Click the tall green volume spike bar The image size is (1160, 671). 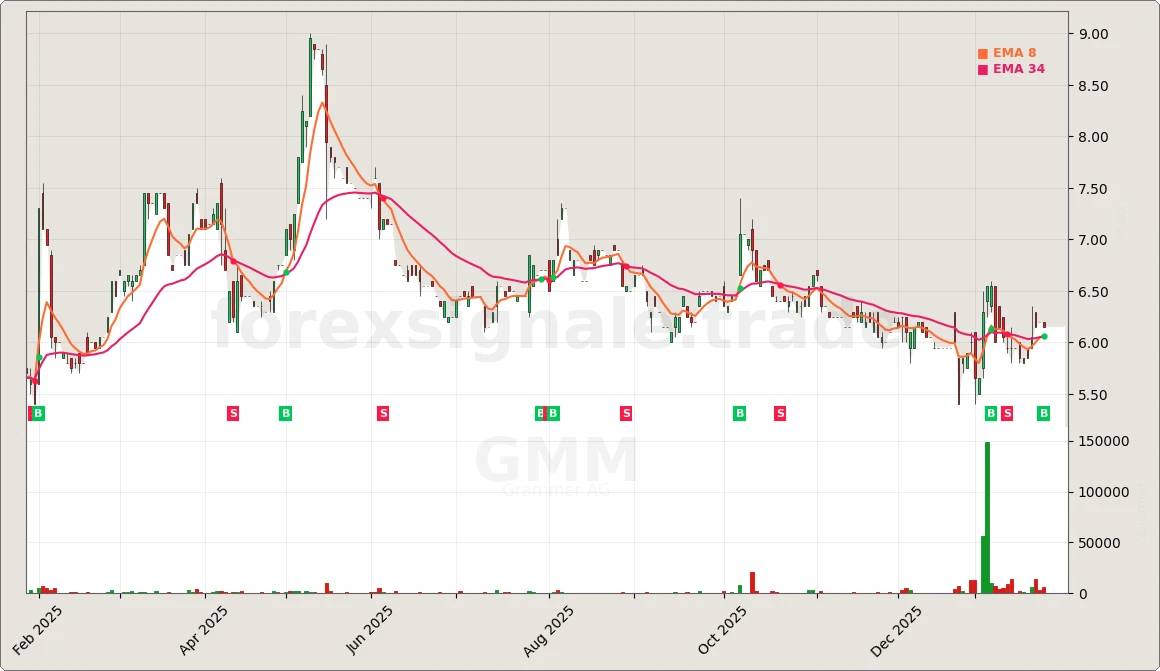tap(986, 518)
